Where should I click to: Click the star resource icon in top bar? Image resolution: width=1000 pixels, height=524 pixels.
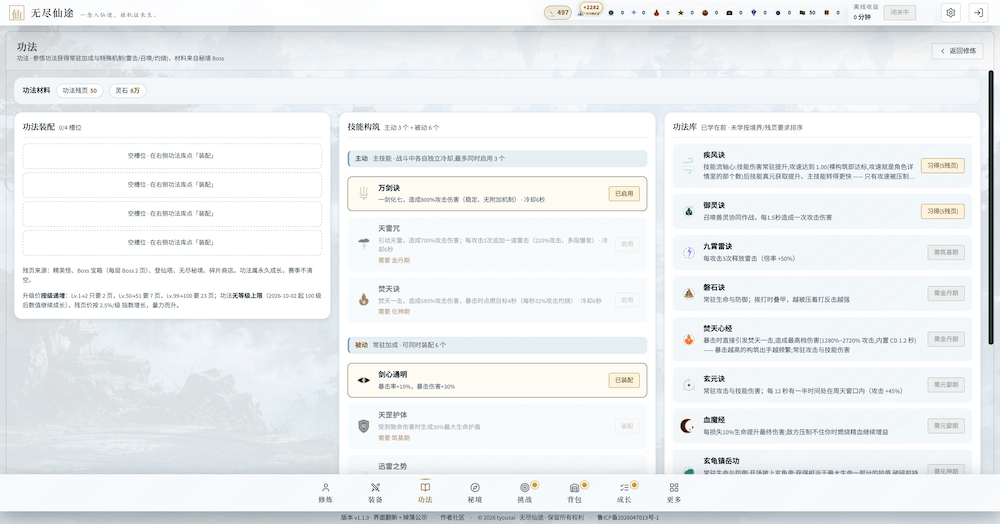[x=680, y=13]
